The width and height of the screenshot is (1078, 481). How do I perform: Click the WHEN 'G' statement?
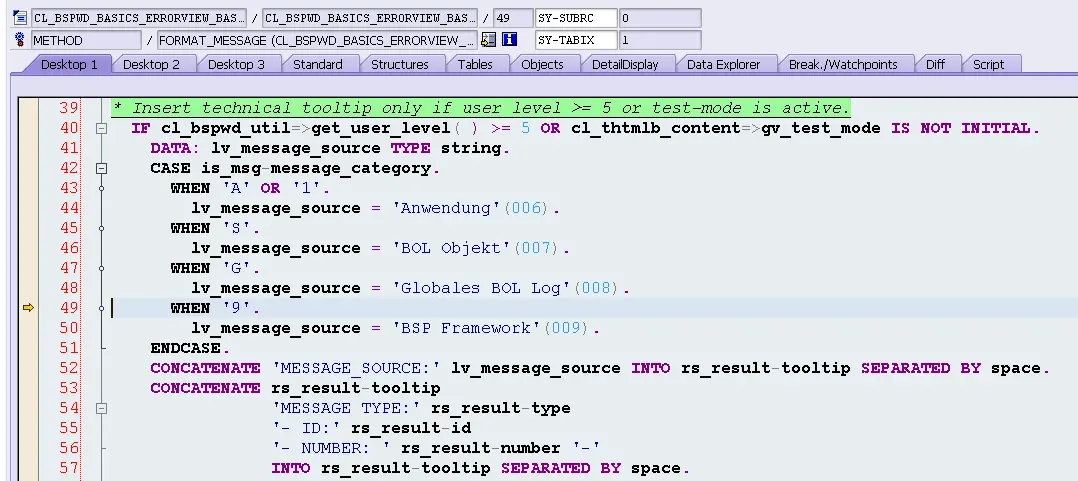(216, 268)
